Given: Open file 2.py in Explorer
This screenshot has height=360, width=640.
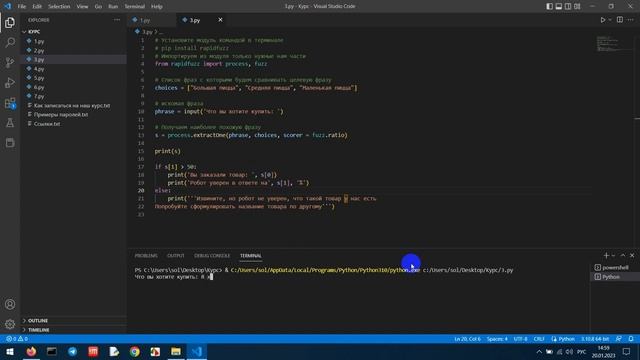Looking at the screenshot, I should (74, 51).
